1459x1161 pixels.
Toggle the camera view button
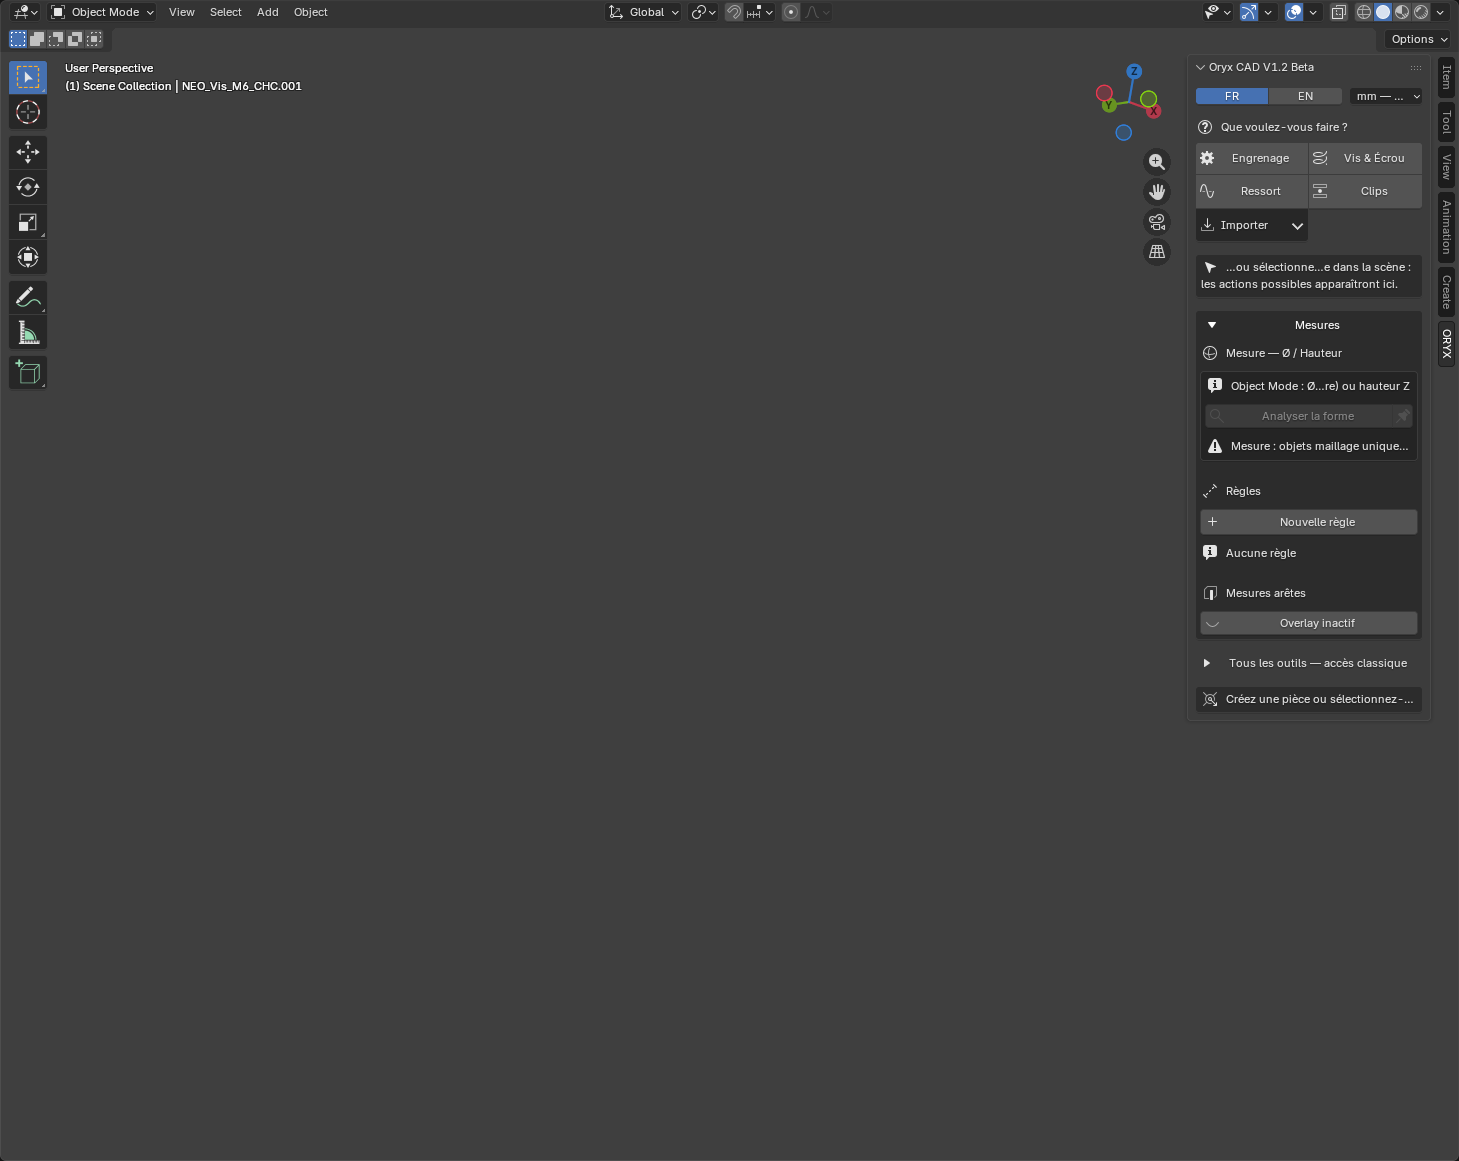coord(1157,222)
